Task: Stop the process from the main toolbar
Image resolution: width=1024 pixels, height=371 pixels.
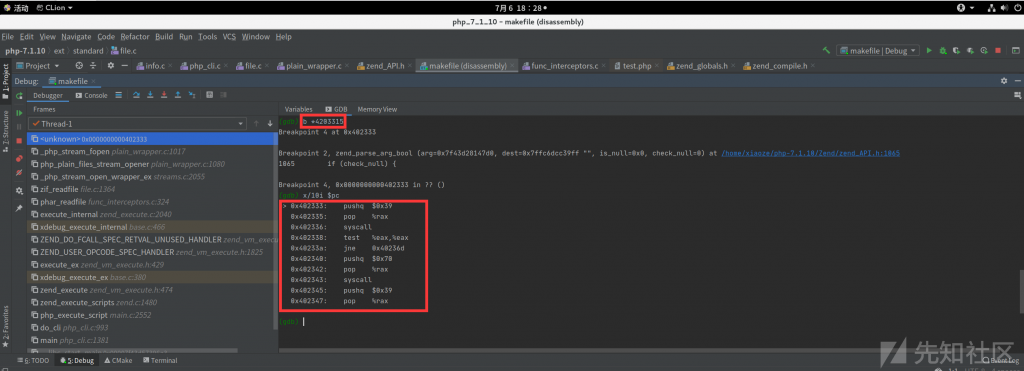Action: coord(997,50)
